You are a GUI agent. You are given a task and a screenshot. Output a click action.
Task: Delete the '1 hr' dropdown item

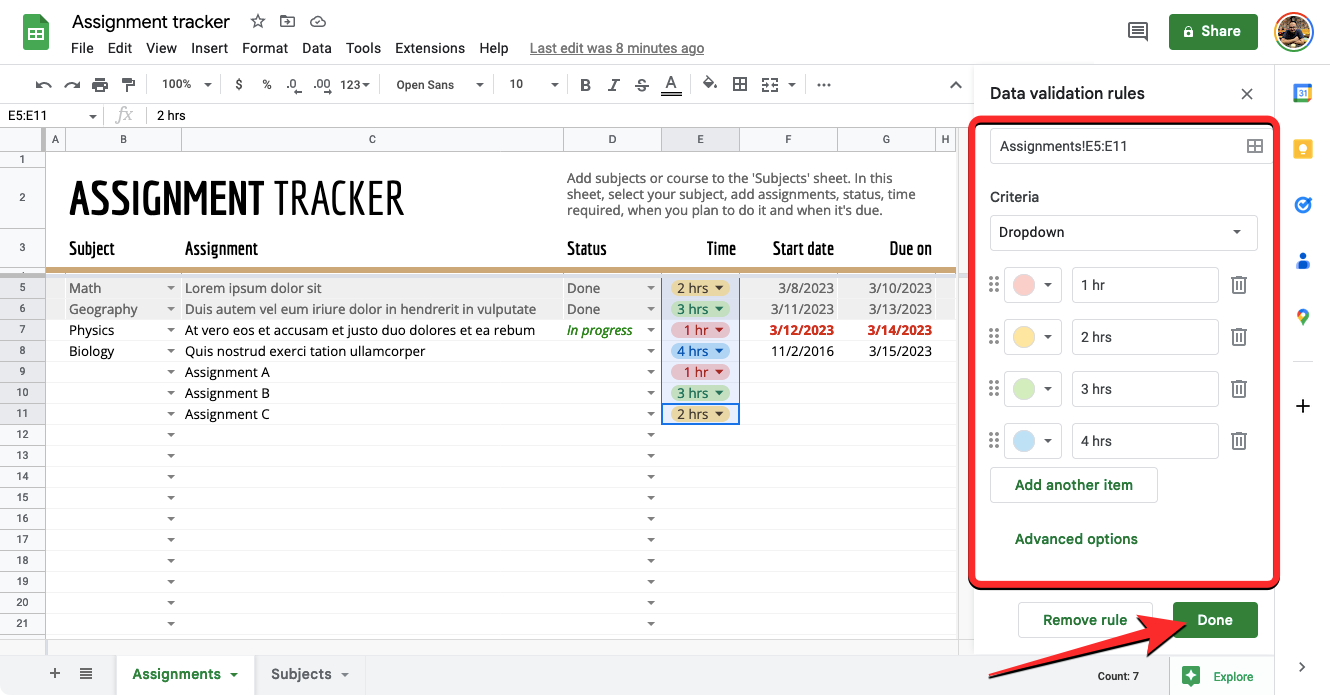coord(1238,285)
